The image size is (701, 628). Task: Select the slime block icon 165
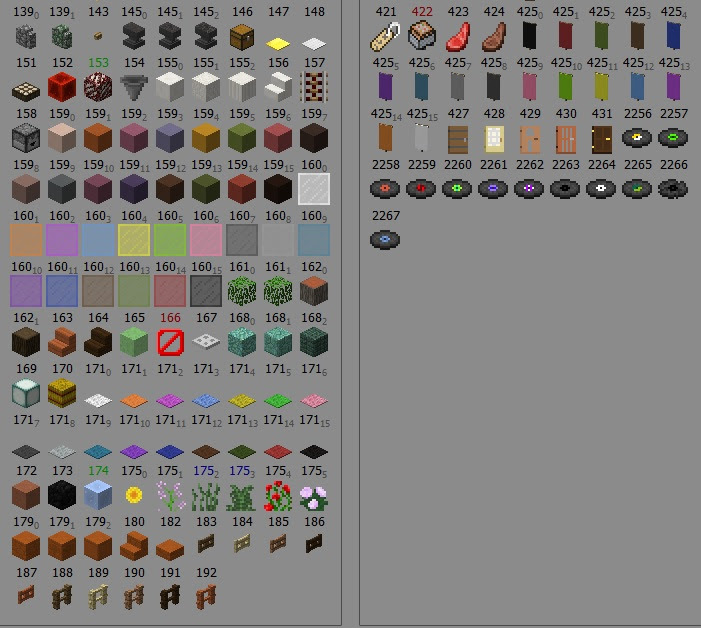click(x=134, y=342)
